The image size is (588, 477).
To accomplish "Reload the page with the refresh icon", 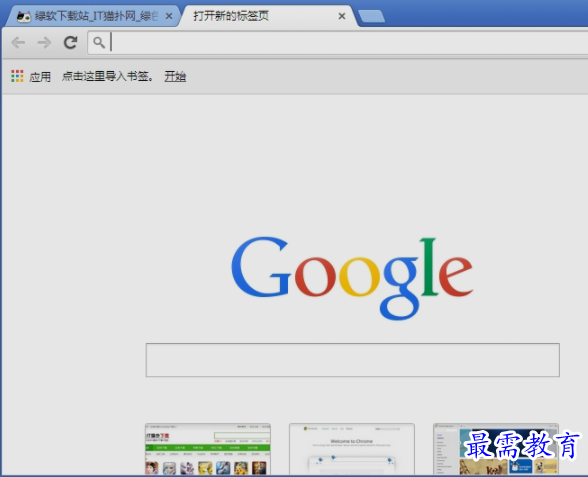I will (x=70, y=43).
